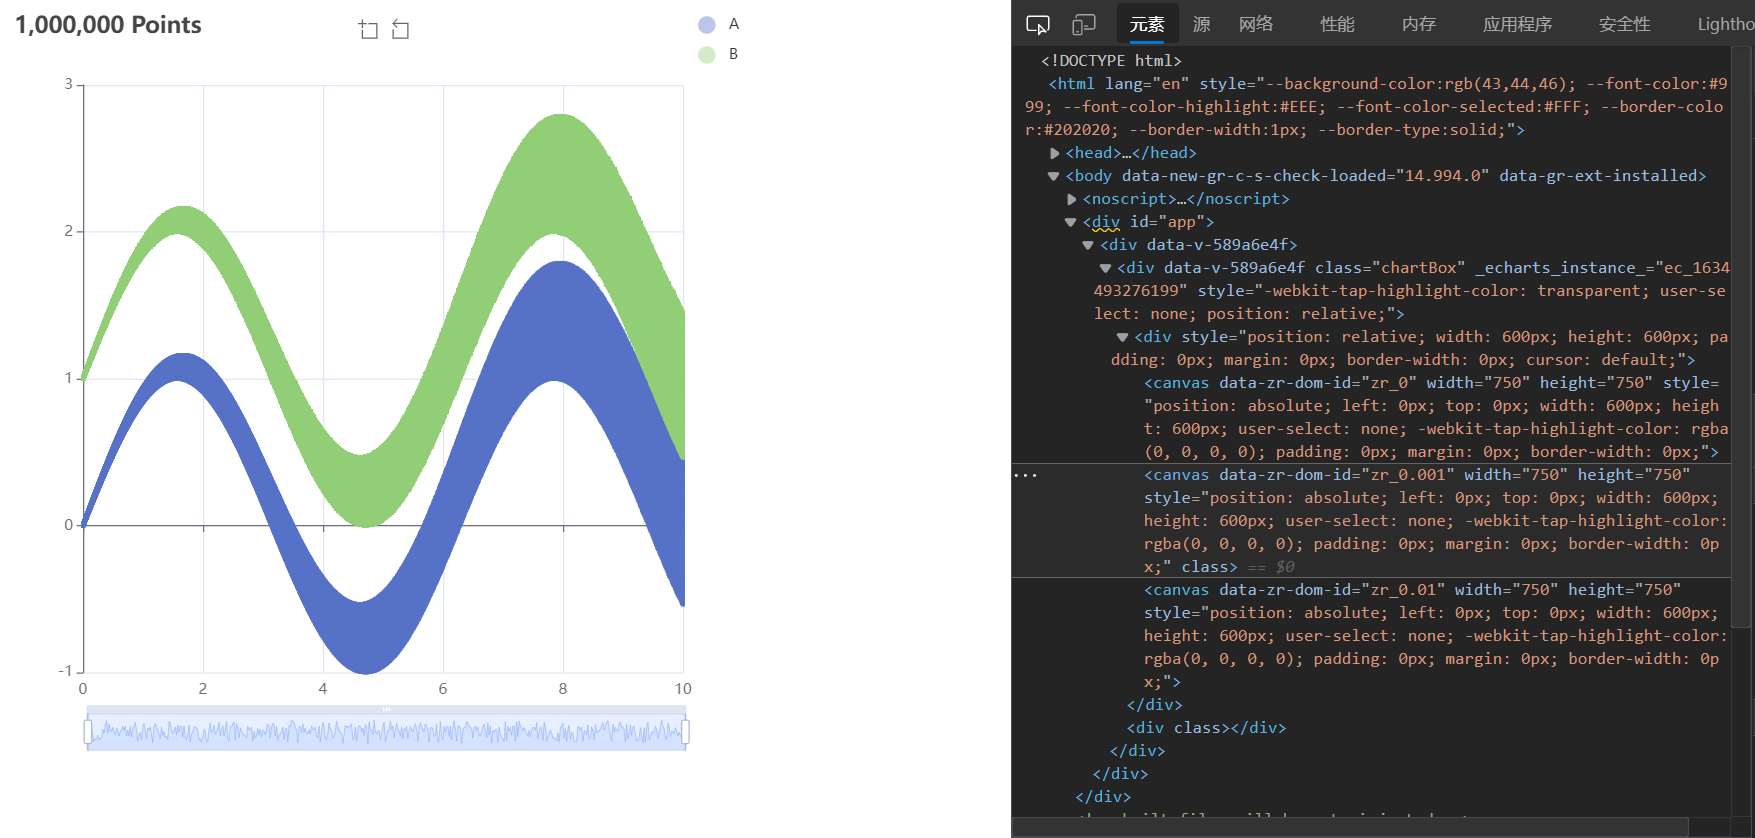Select the canvas zr_0.01 element row

coord(1371,636)
